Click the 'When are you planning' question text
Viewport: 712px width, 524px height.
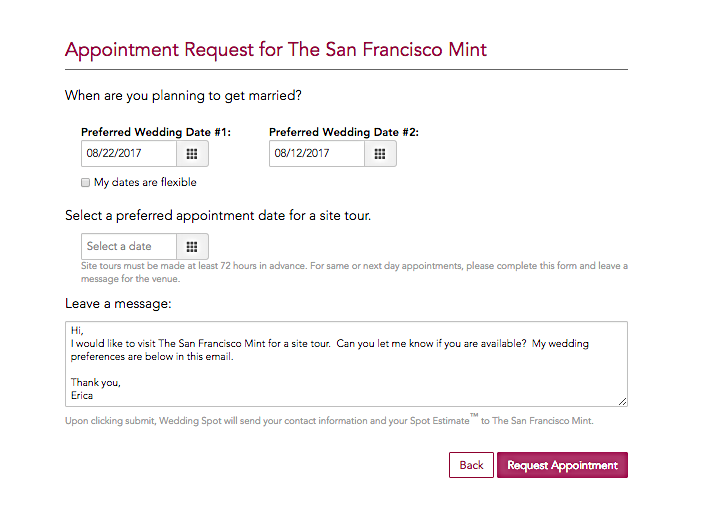(183, 96)
